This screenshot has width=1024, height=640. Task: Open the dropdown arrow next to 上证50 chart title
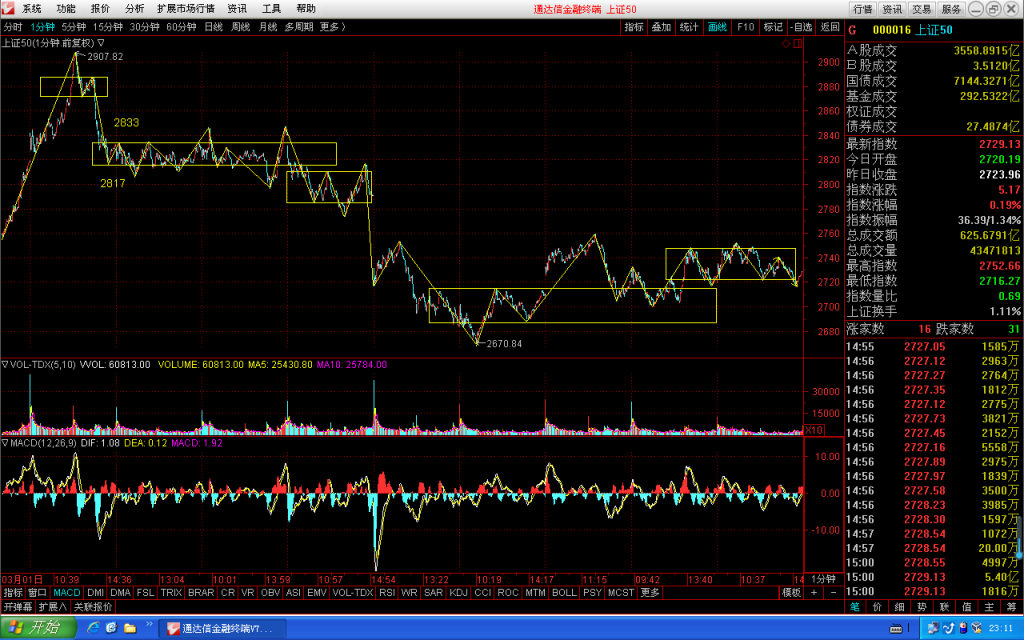tap(101, 42)
